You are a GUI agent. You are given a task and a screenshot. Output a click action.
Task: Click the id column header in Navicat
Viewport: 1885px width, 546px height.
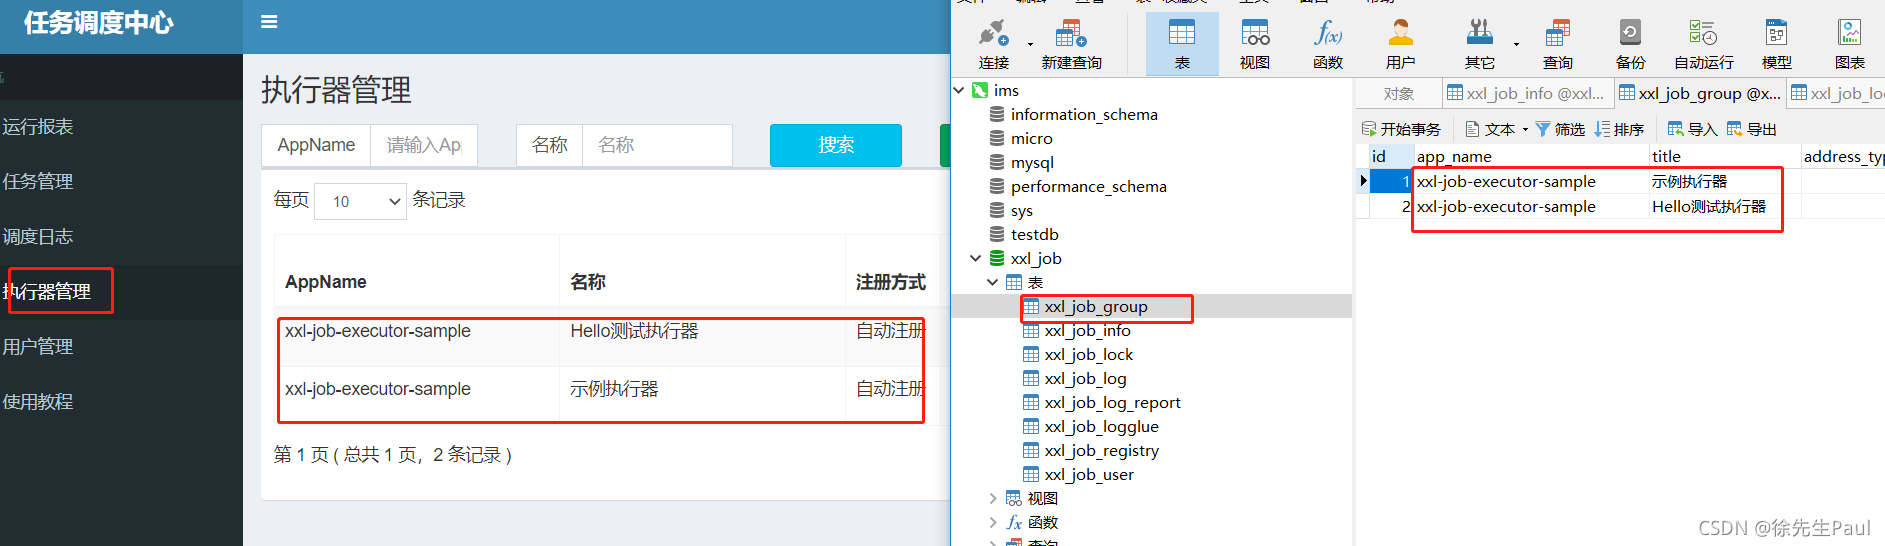[x=1389, y=156]
